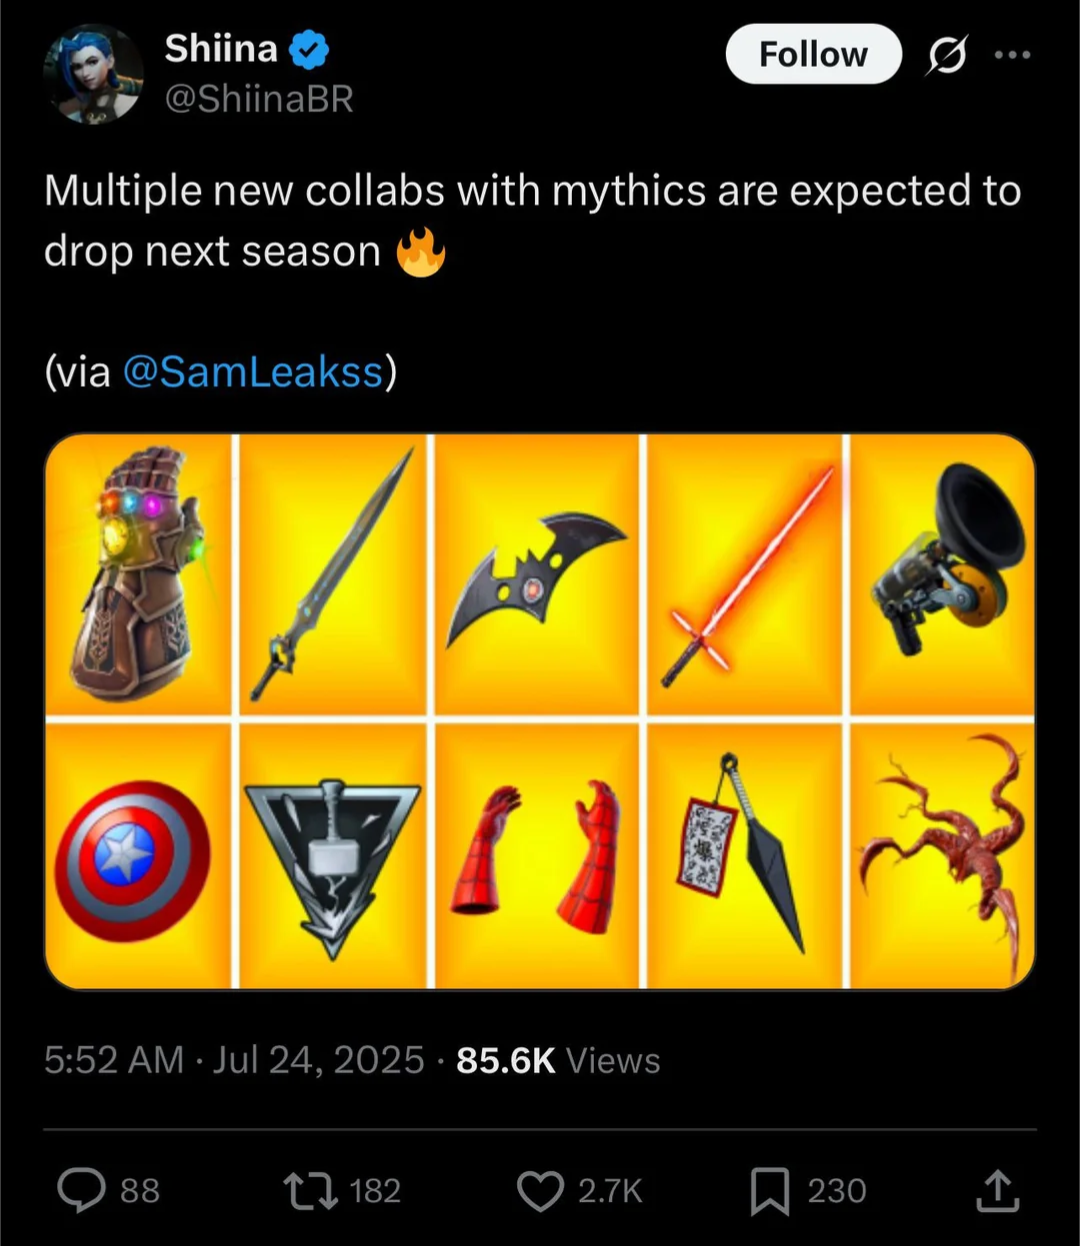
Task: View the 85.6K Views count
Action: (558, 1060)
